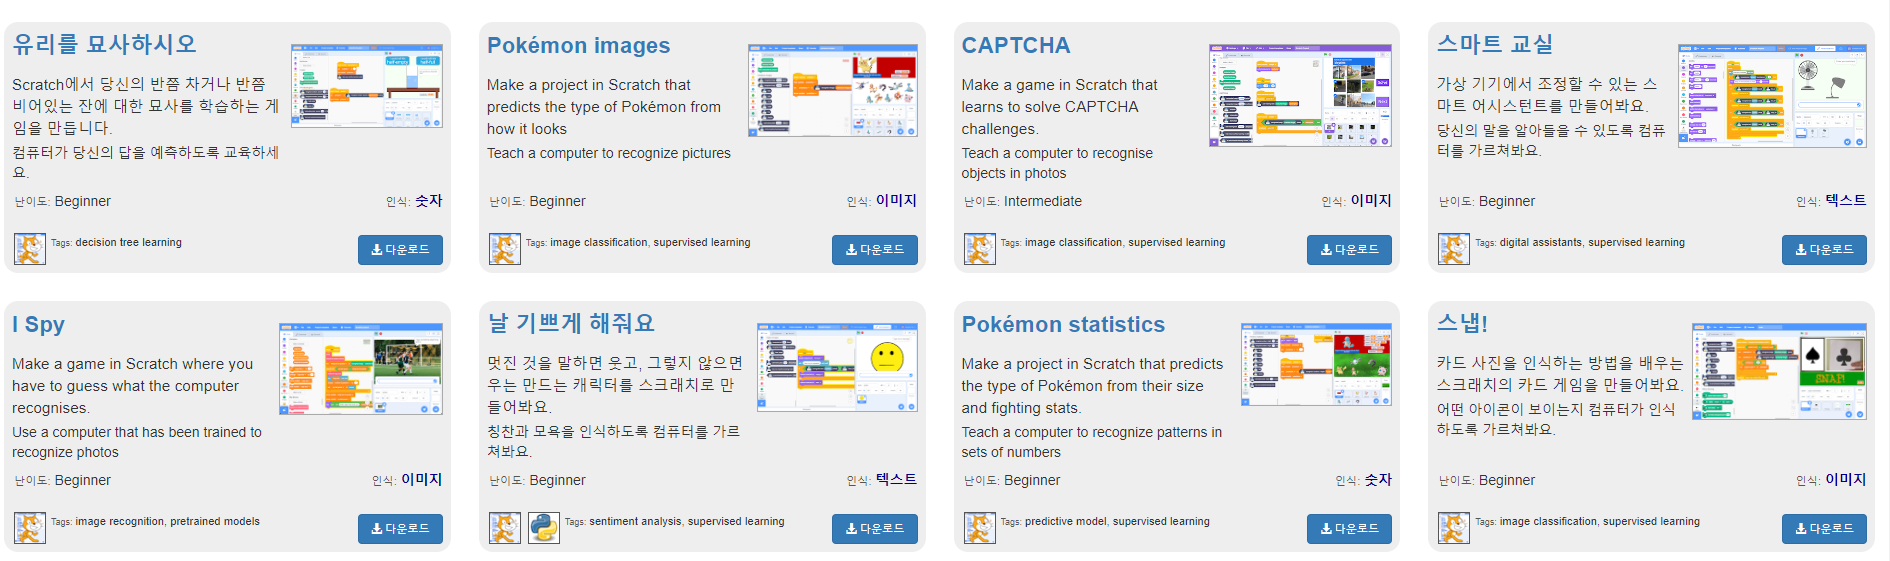Download the 유리를 묘사하시오 worksheet
Image resolution: width=1890 pixels, height=561 pixels.
(400, 250)
